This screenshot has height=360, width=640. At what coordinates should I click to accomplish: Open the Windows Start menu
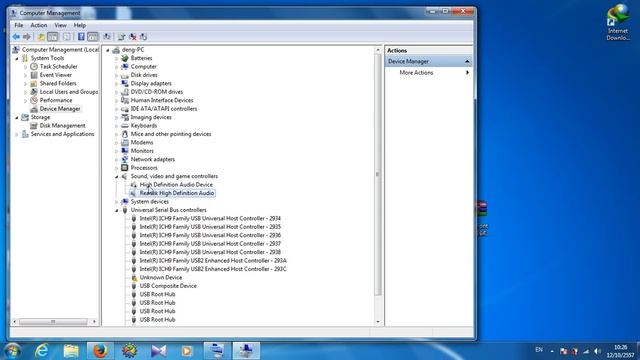tap(12, 351)
